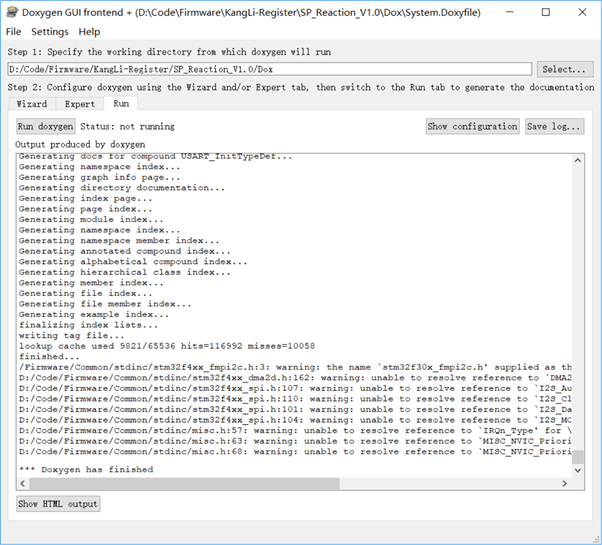Click the '*** Doxygen has finished' line
Viewport: 602px width, 545px height.
(86, 469)
